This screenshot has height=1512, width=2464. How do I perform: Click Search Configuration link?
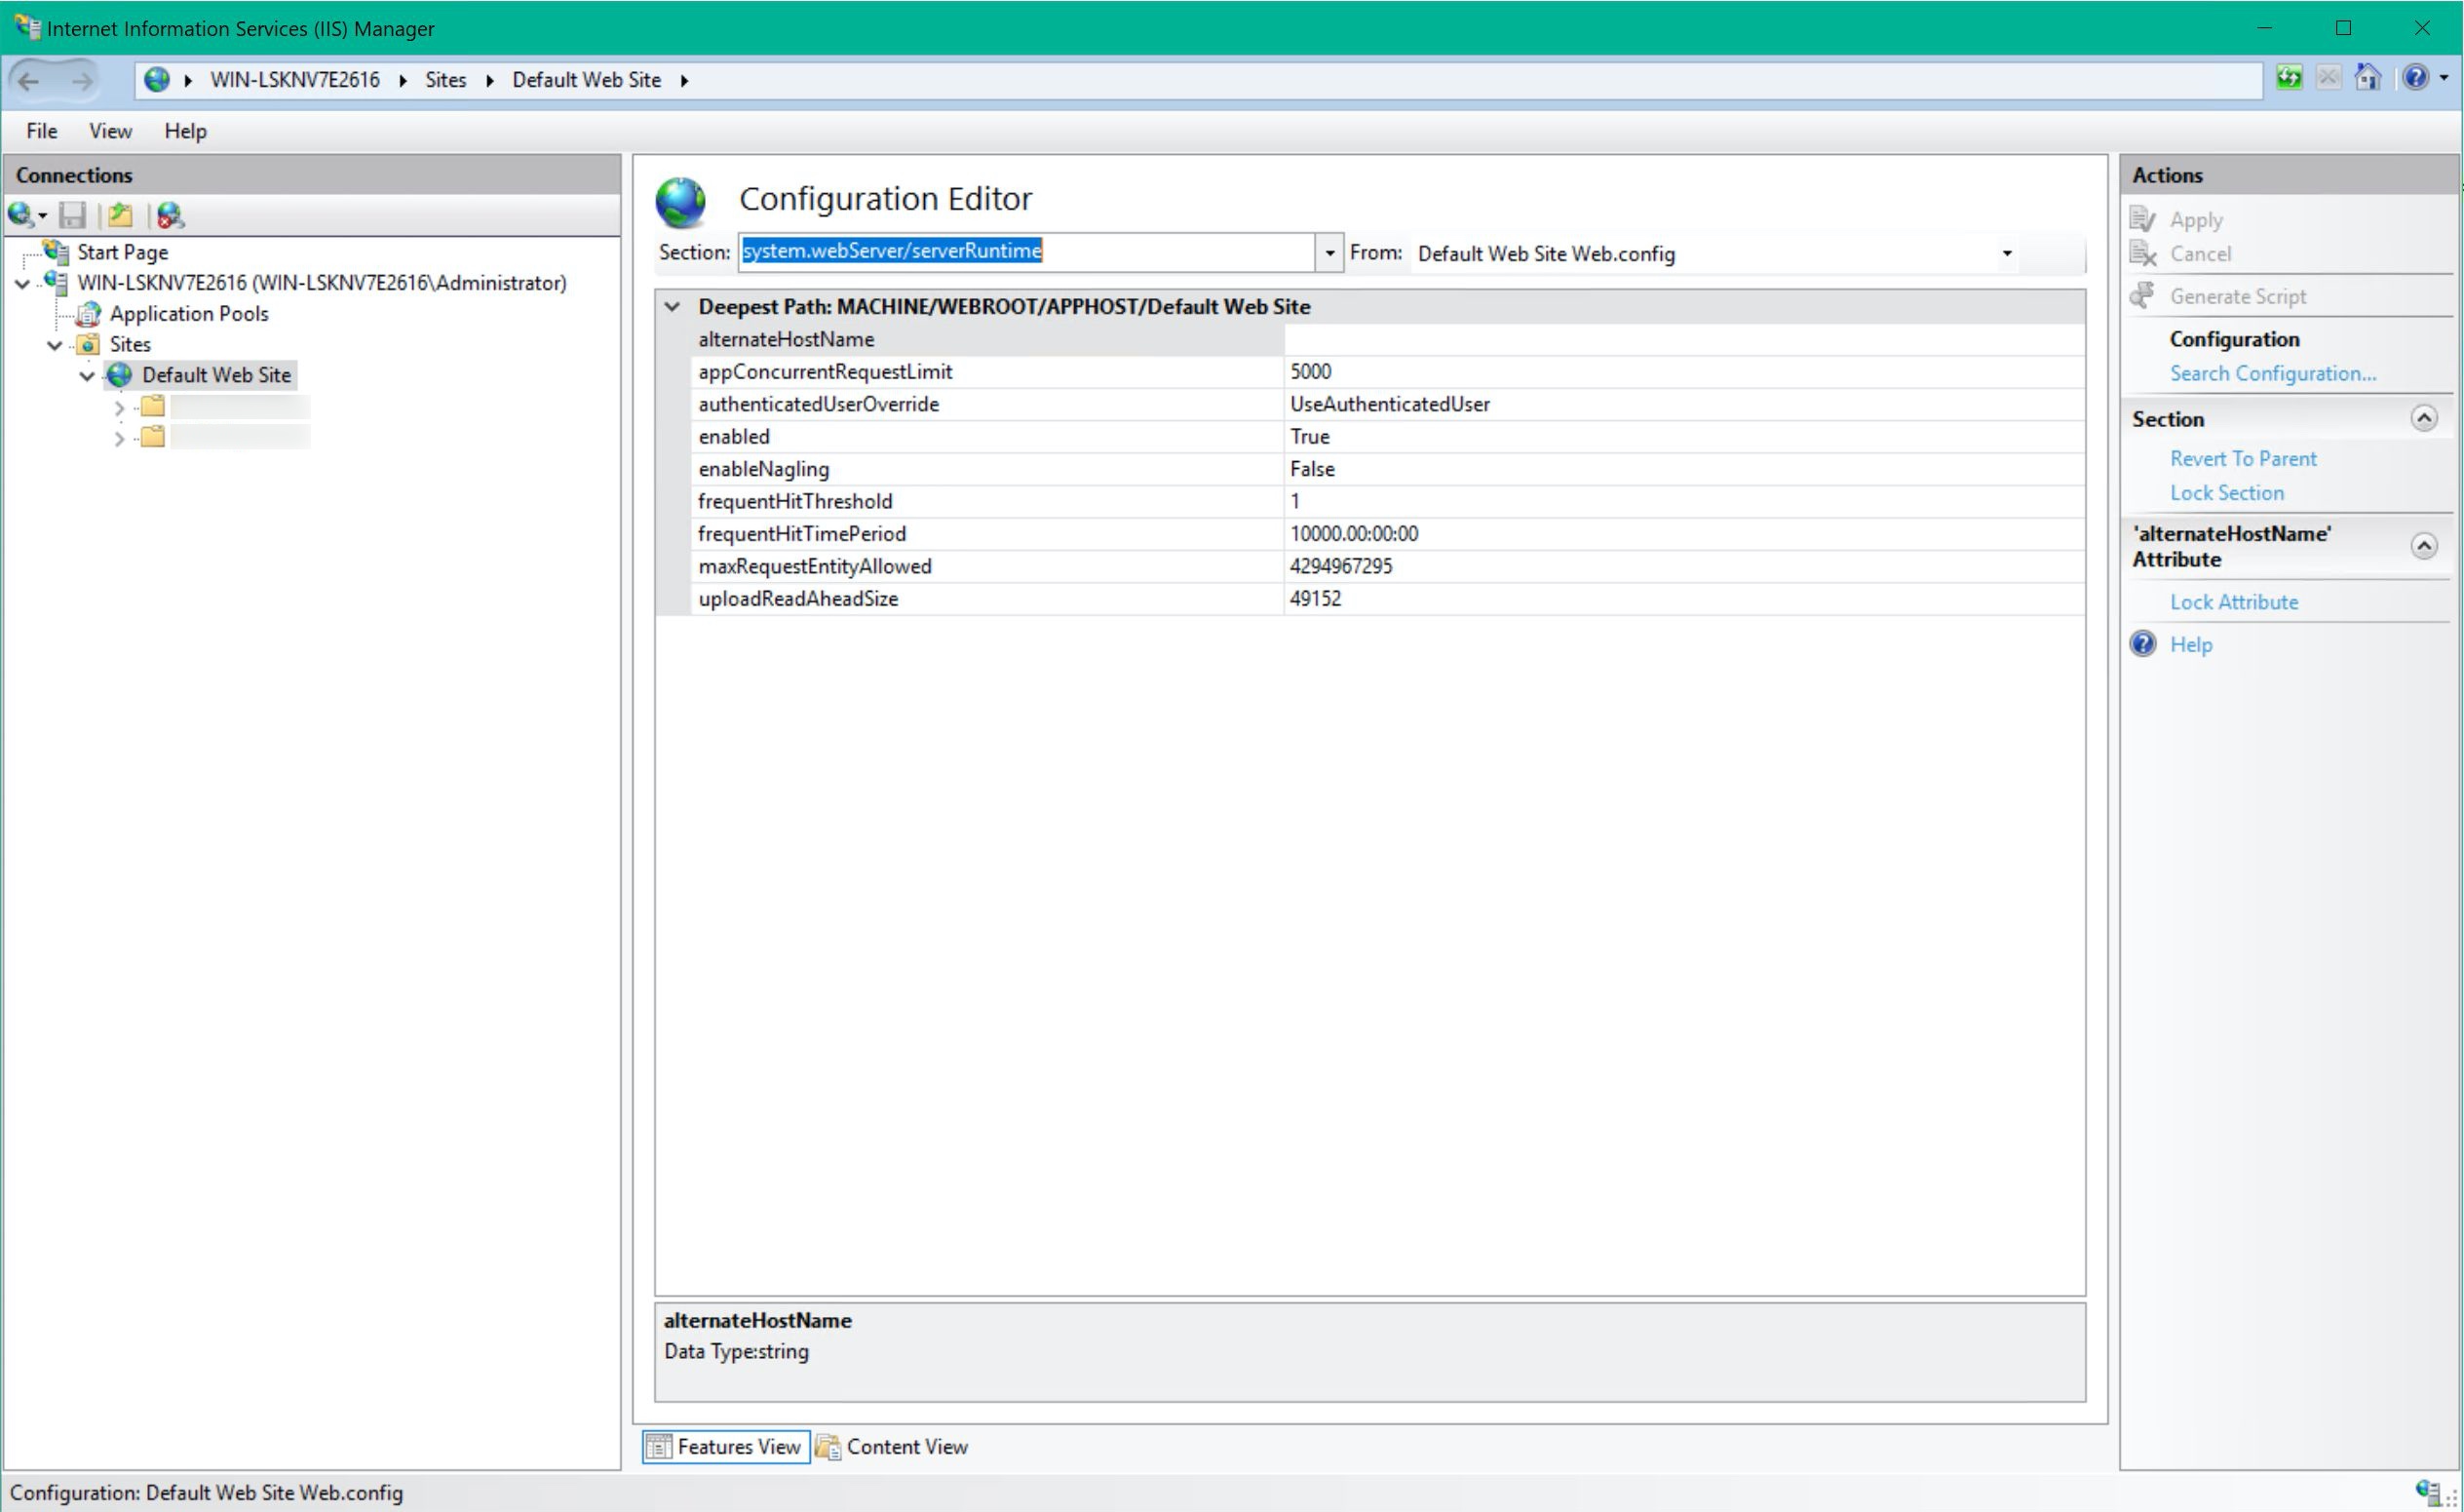(2273, 373)
